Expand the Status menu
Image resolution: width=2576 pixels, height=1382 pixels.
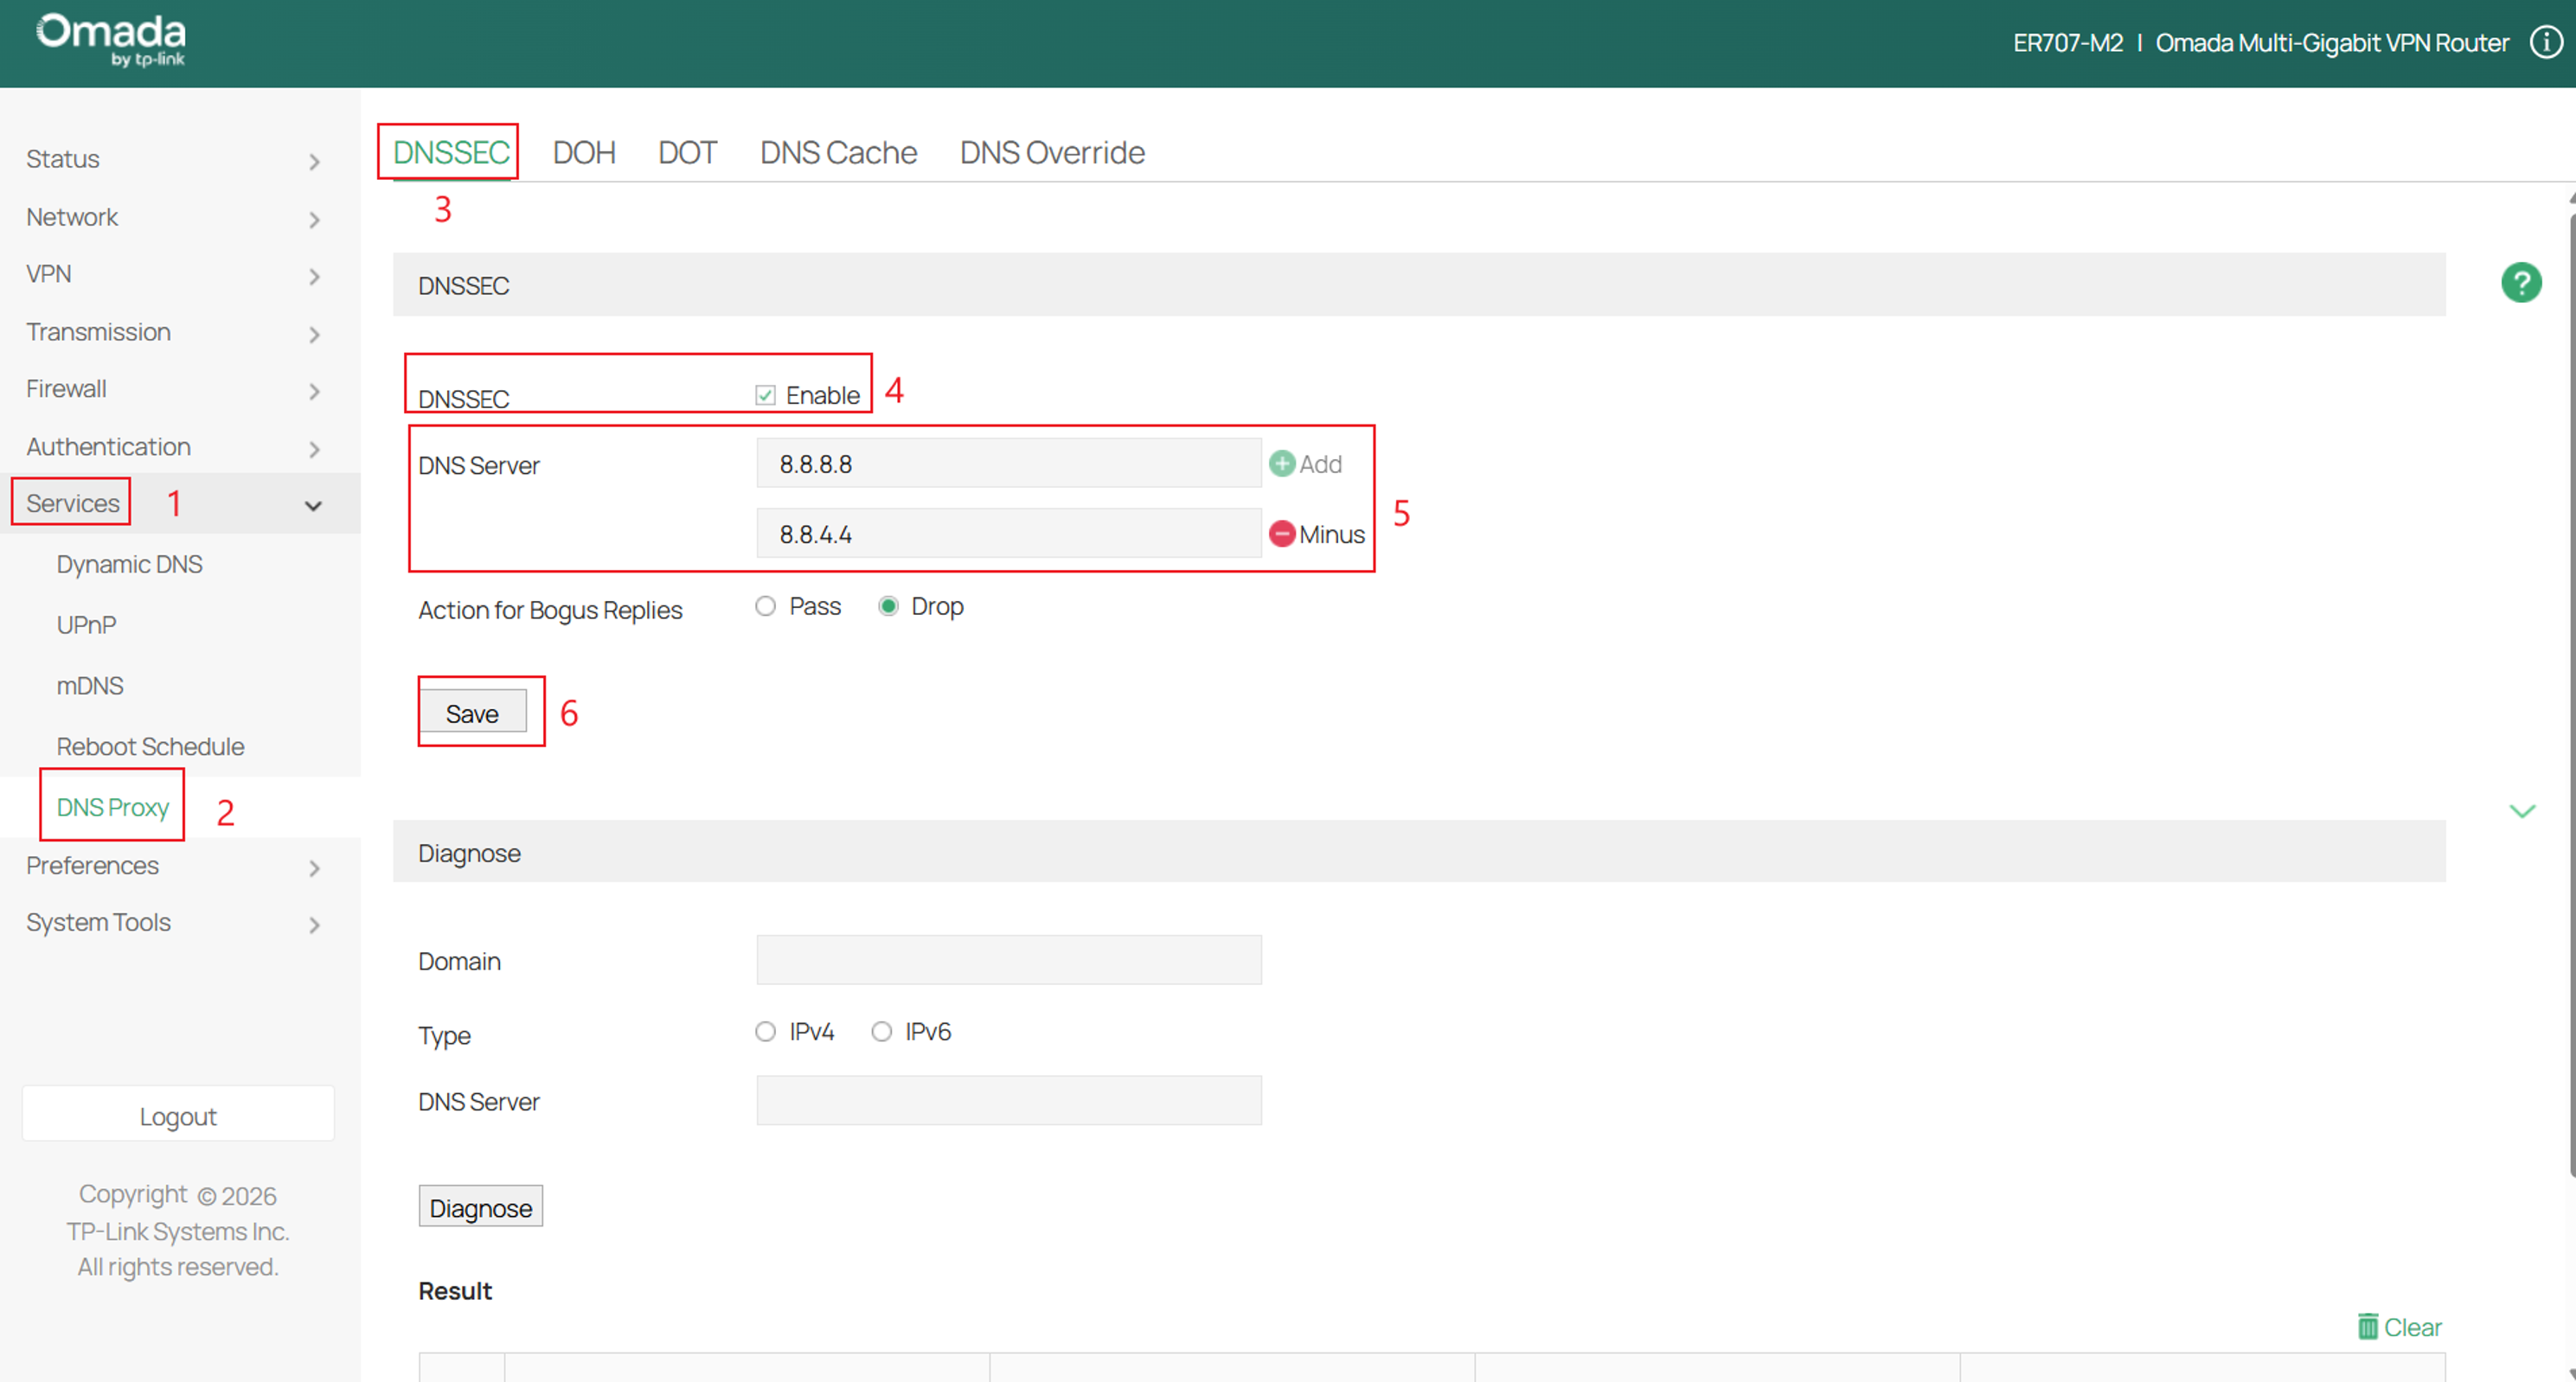[x=180, y=159]
